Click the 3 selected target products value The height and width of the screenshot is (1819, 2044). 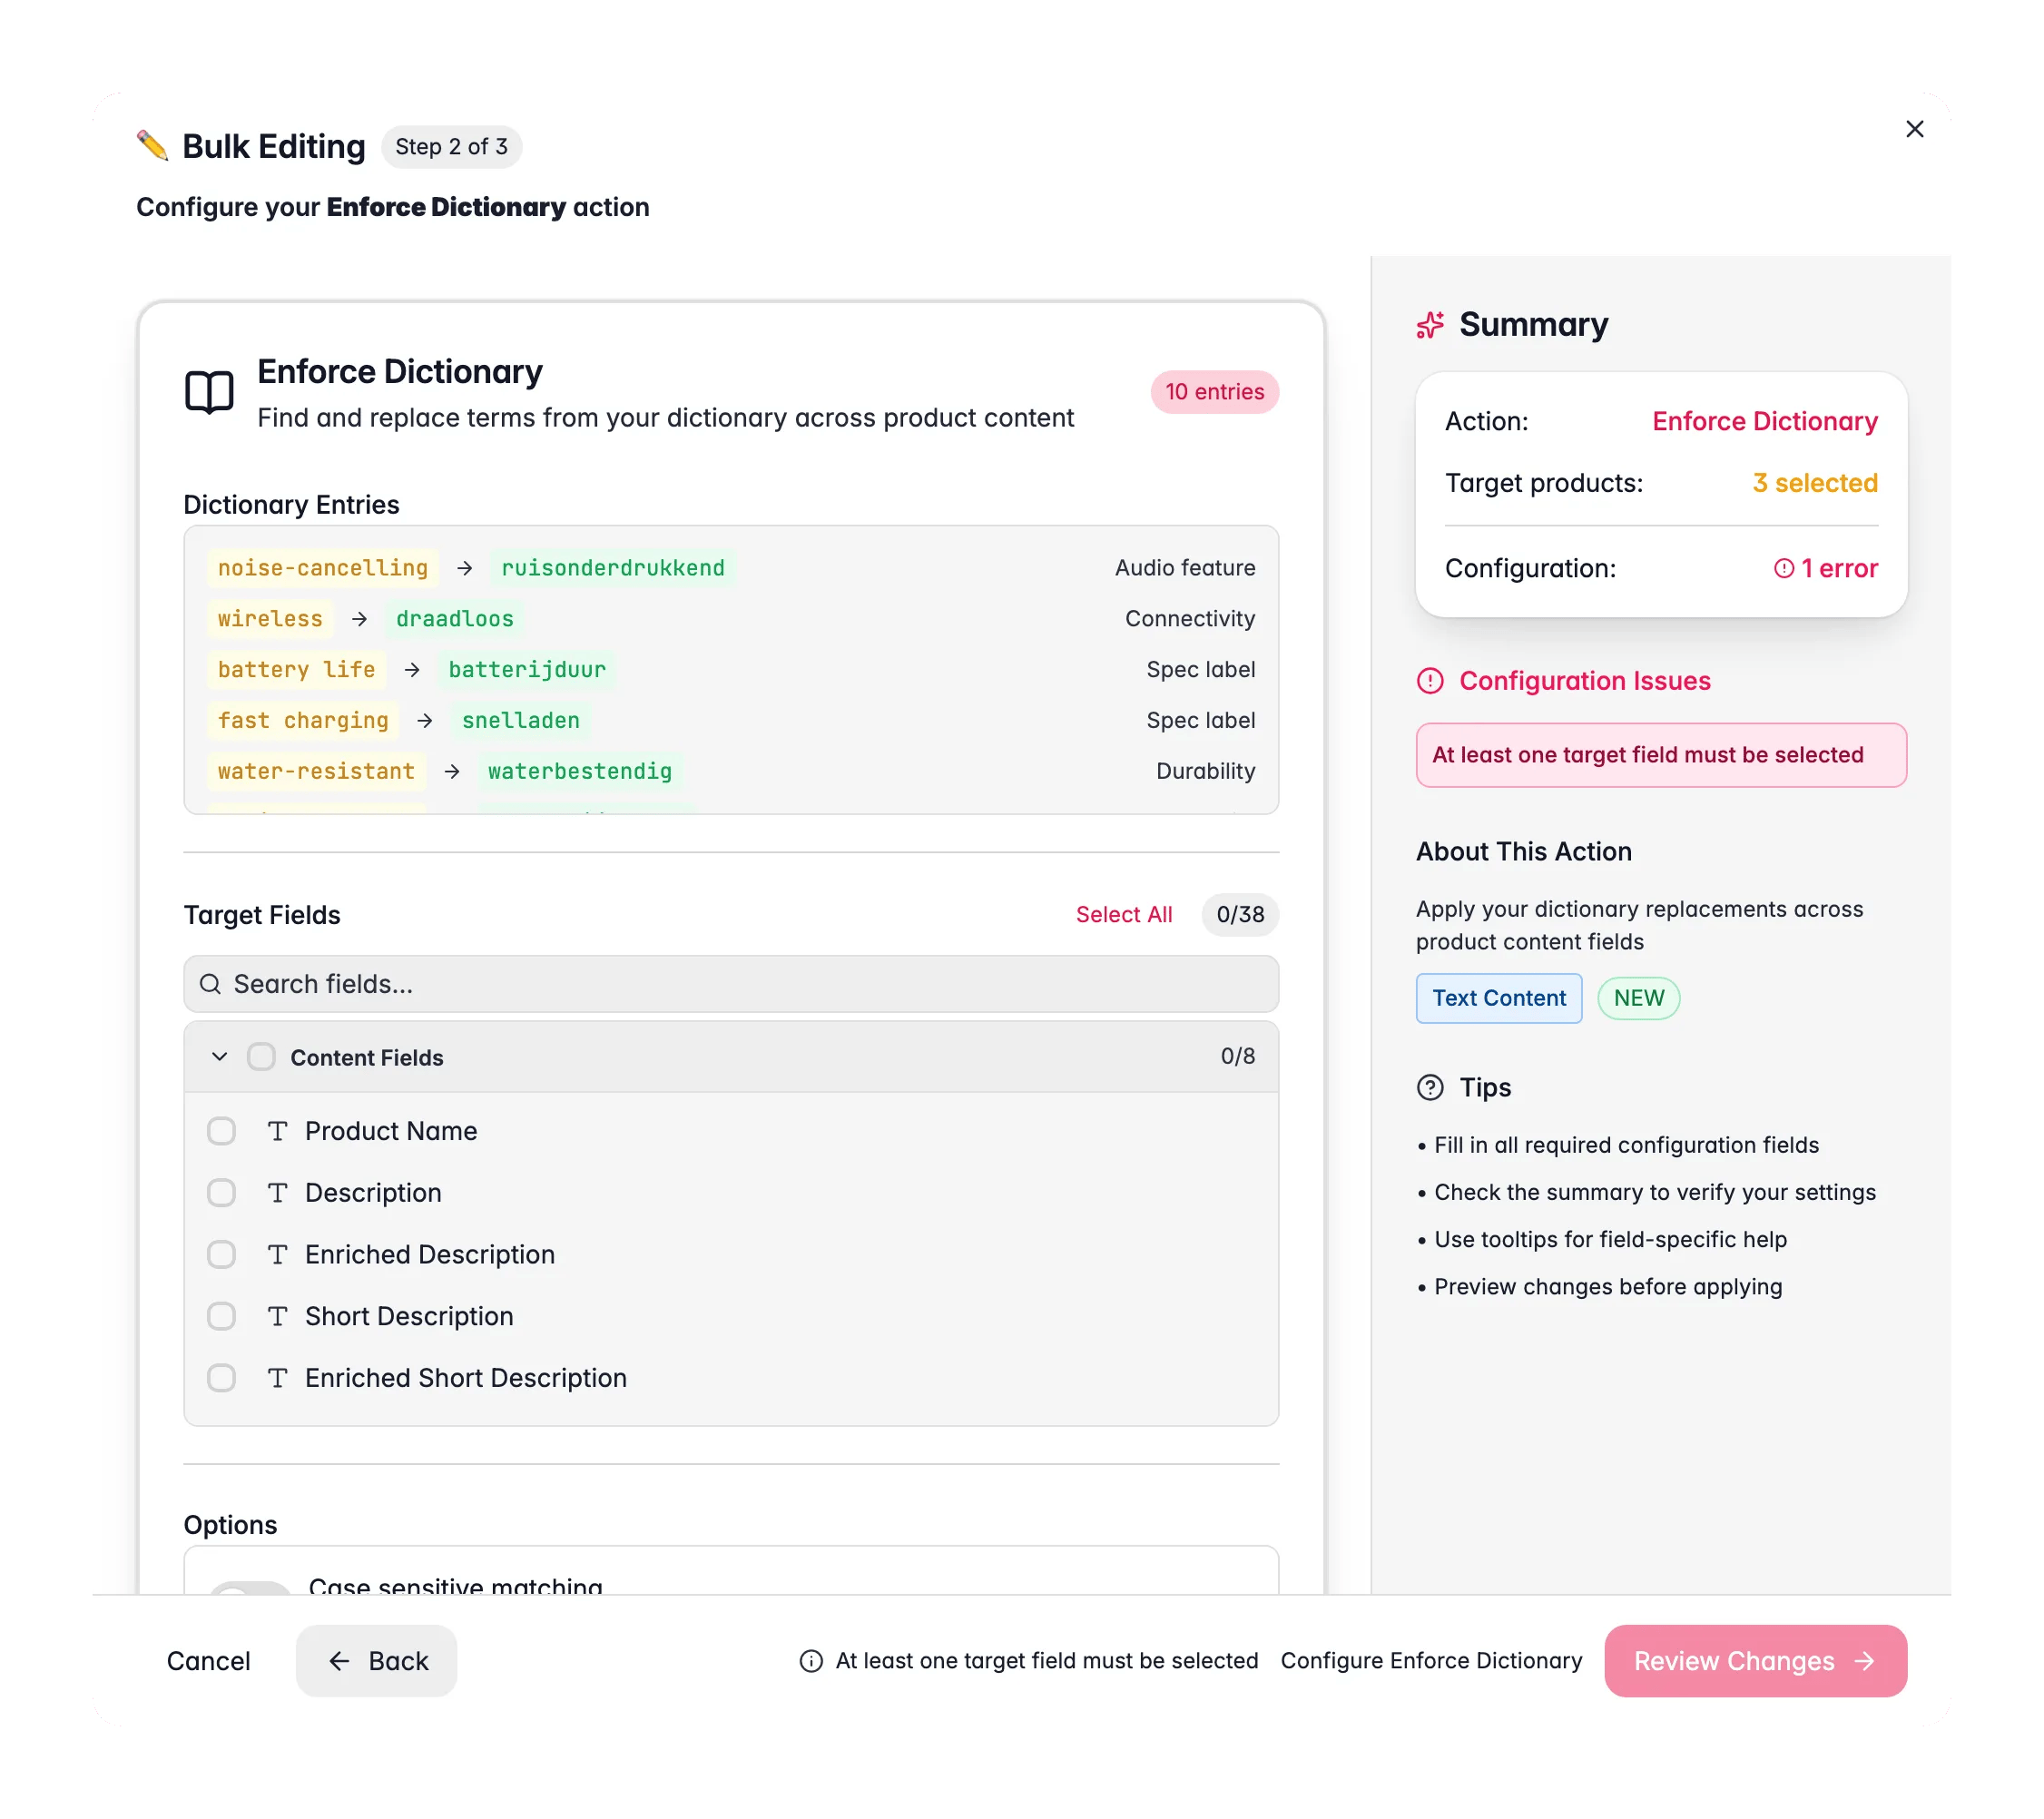1814,483
